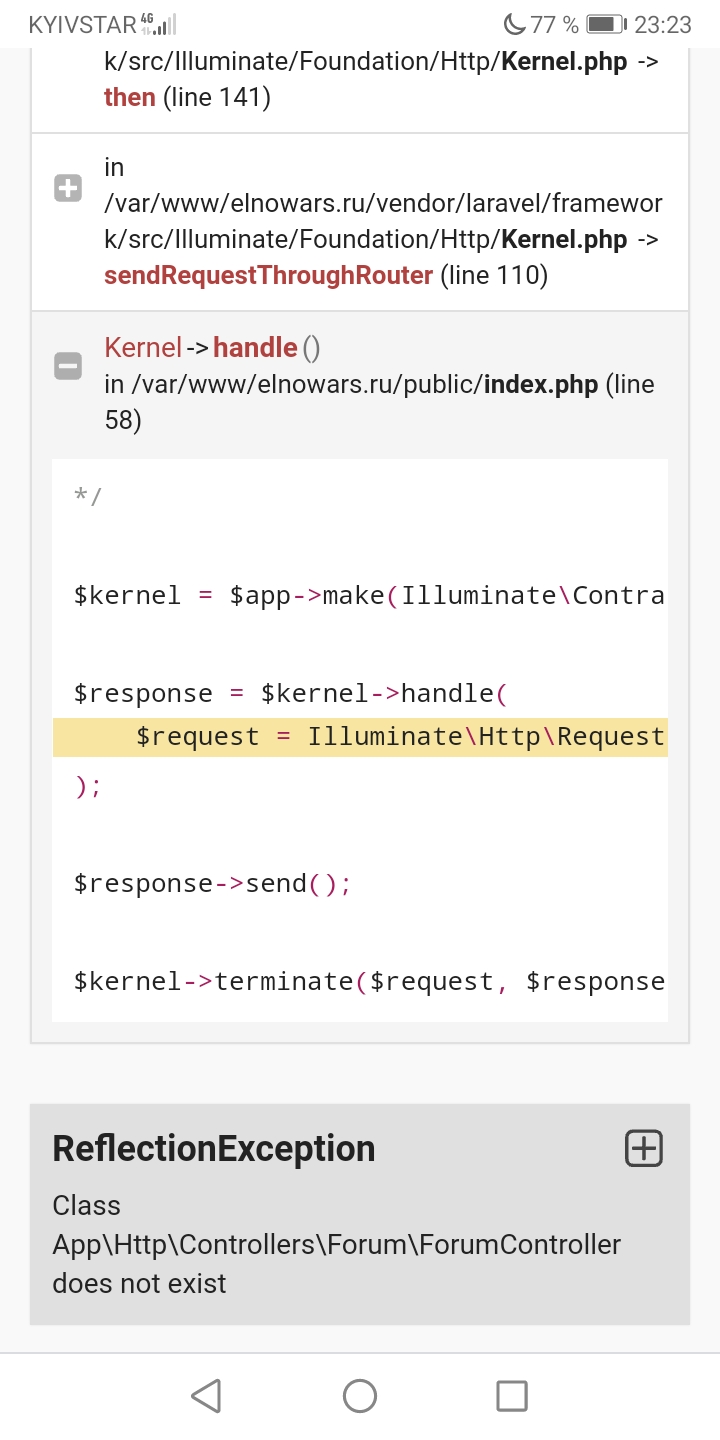Click the 'Kernel' class name link
Screen dimensions: 720x1440
click(x=143, y=347)
